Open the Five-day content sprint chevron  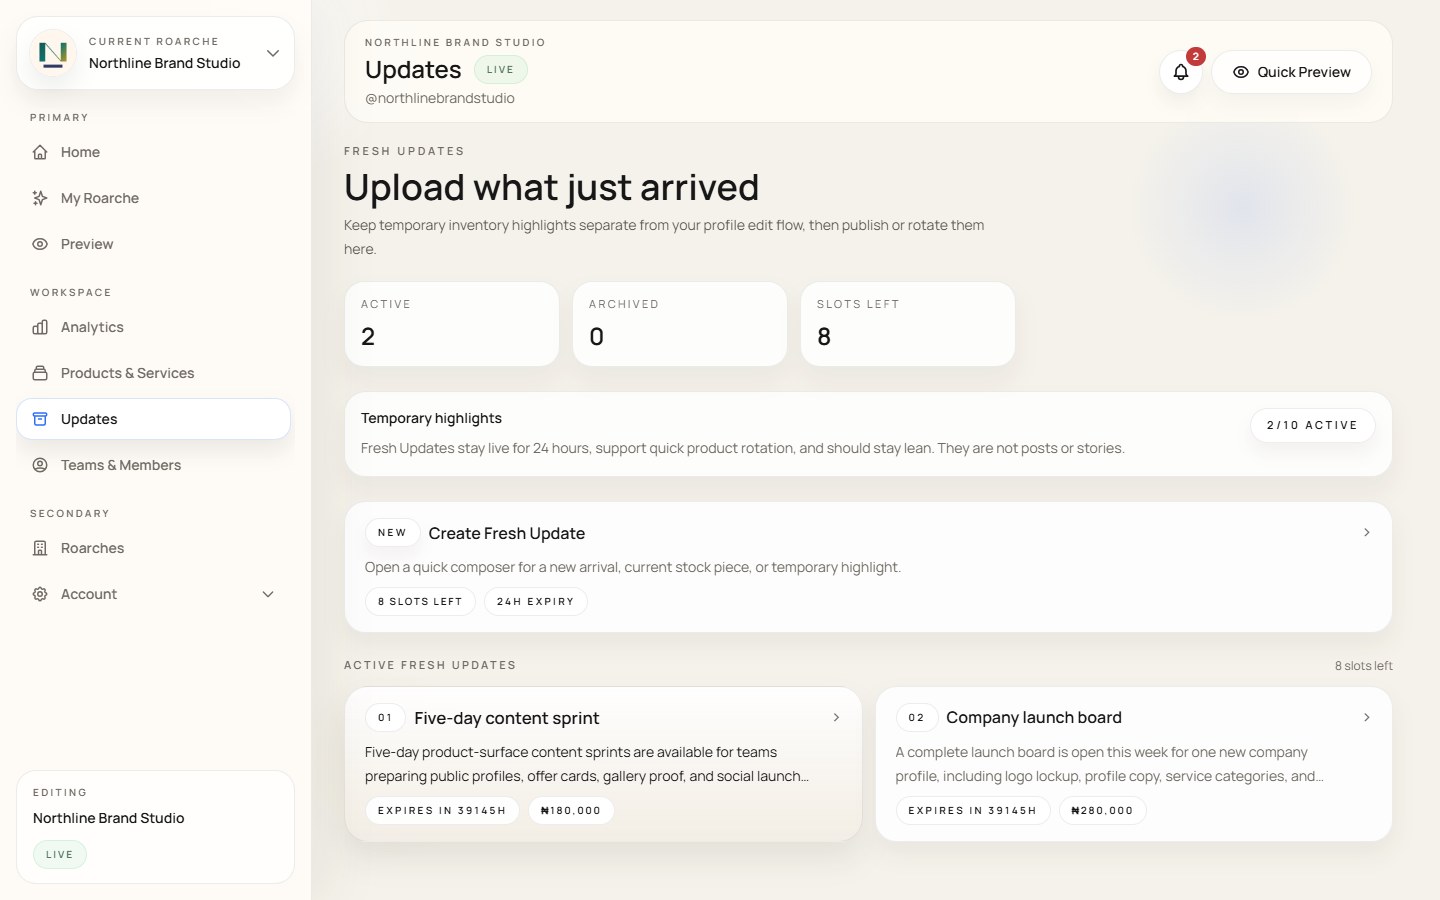click(x=836, y=718)
